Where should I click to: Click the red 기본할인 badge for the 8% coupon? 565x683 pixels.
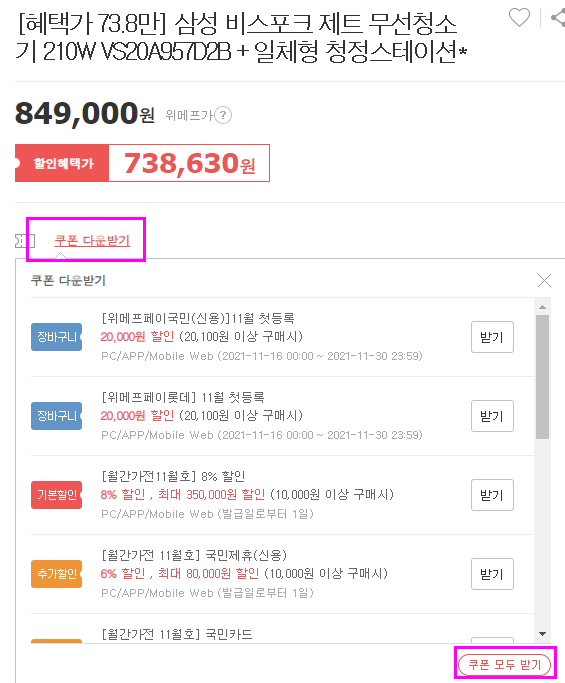(57, 495)
